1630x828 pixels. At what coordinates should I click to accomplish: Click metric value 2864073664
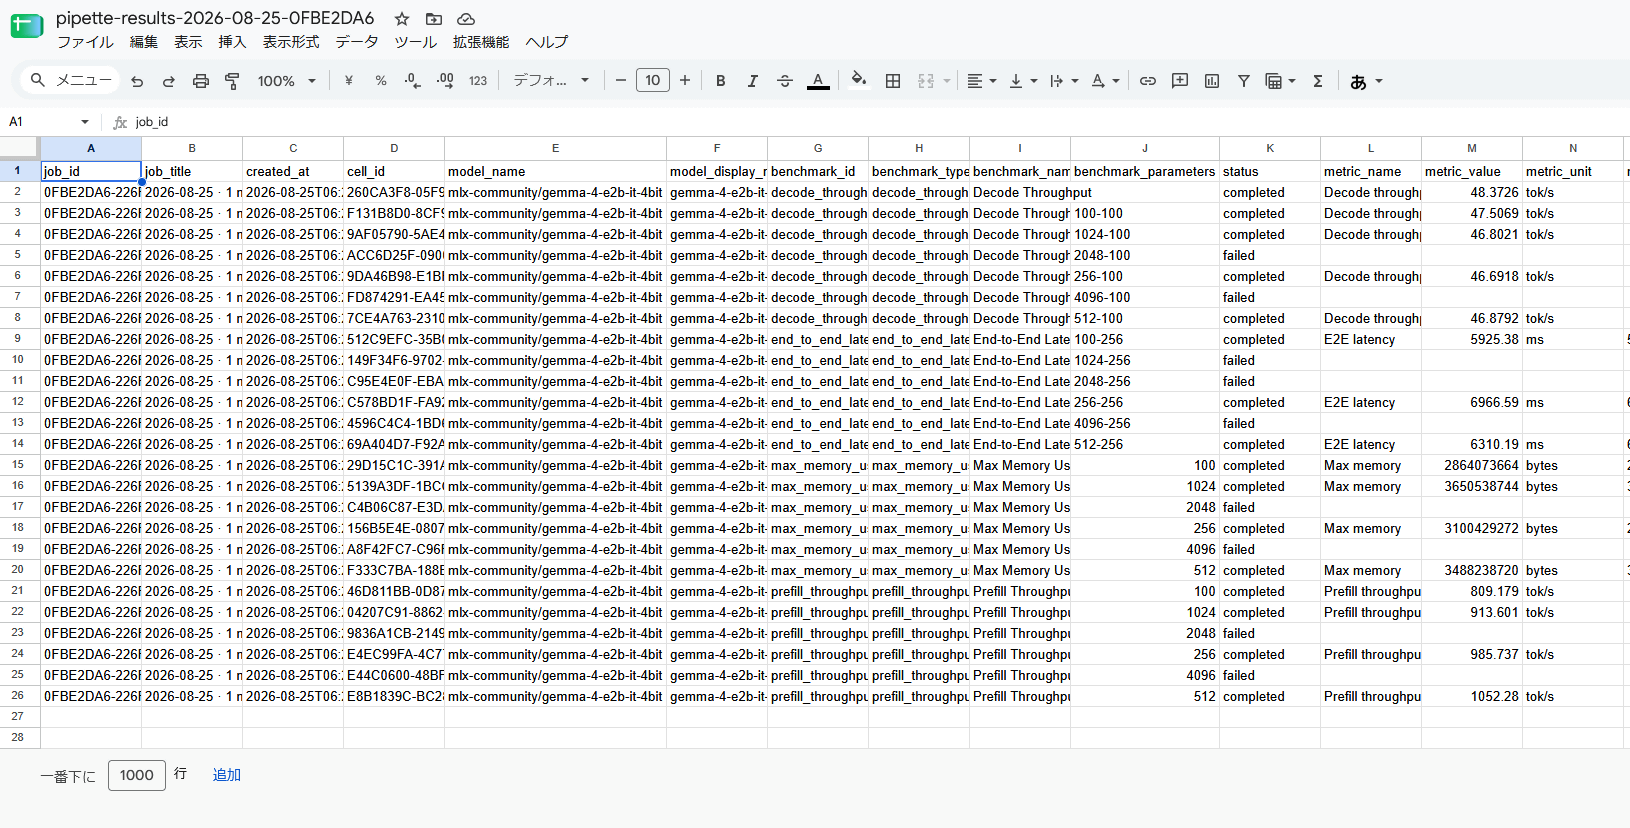coord(1471,465)
